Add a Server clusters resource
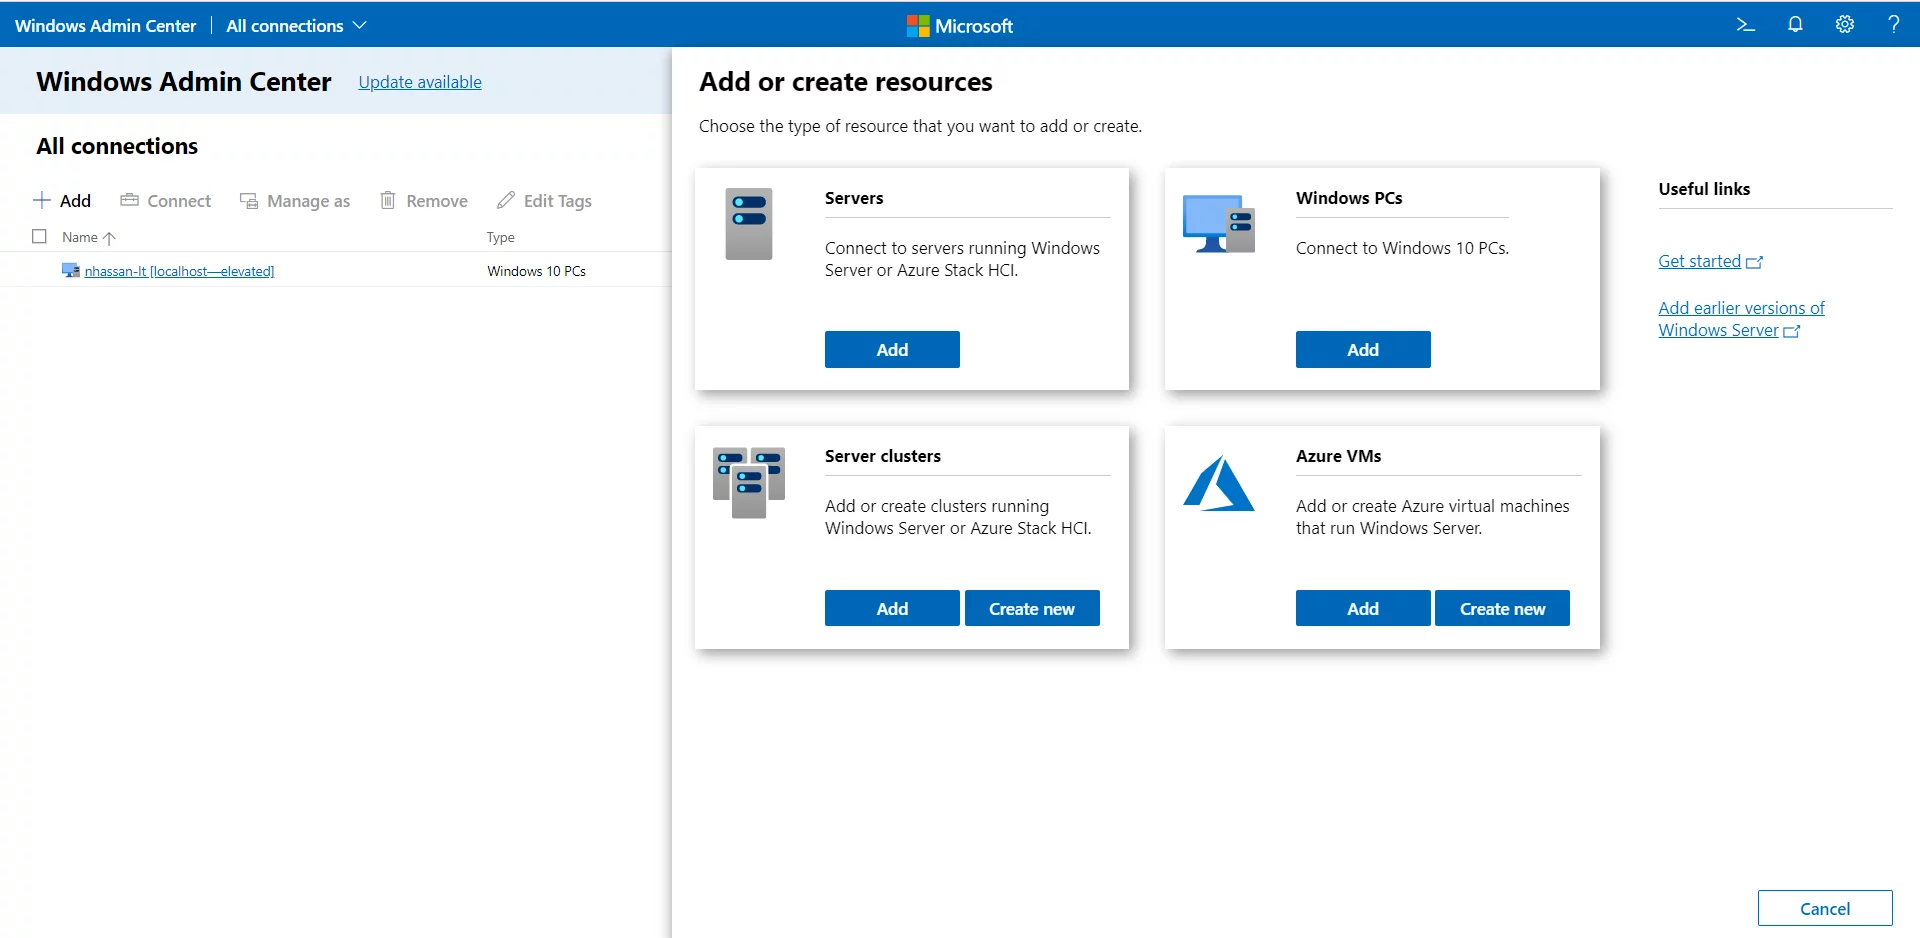Screen dimensions: 1920x938 (892, 608)
